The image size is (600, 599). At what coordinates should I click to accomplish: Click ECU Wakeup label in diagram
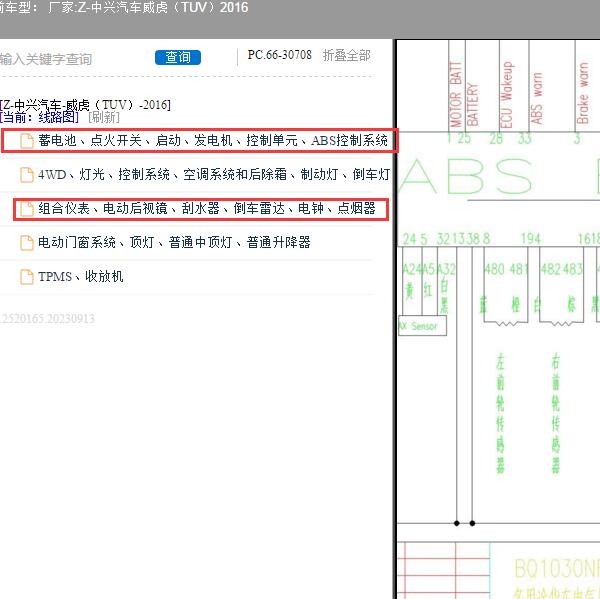point(507,95)
